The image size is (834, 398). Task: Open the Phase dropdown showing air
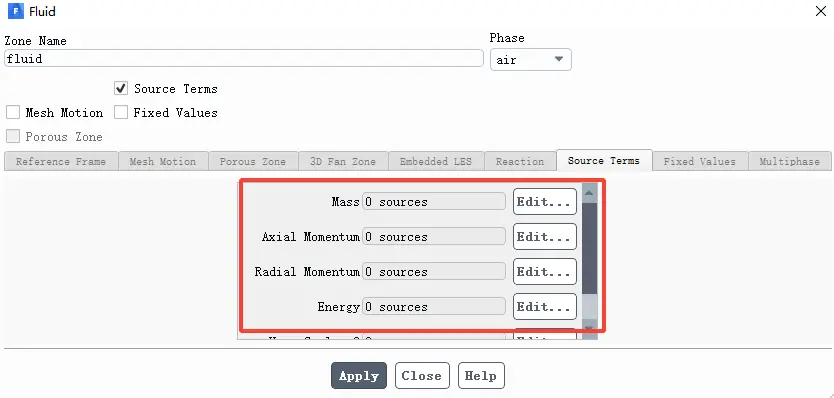click(x=530, y=60)
